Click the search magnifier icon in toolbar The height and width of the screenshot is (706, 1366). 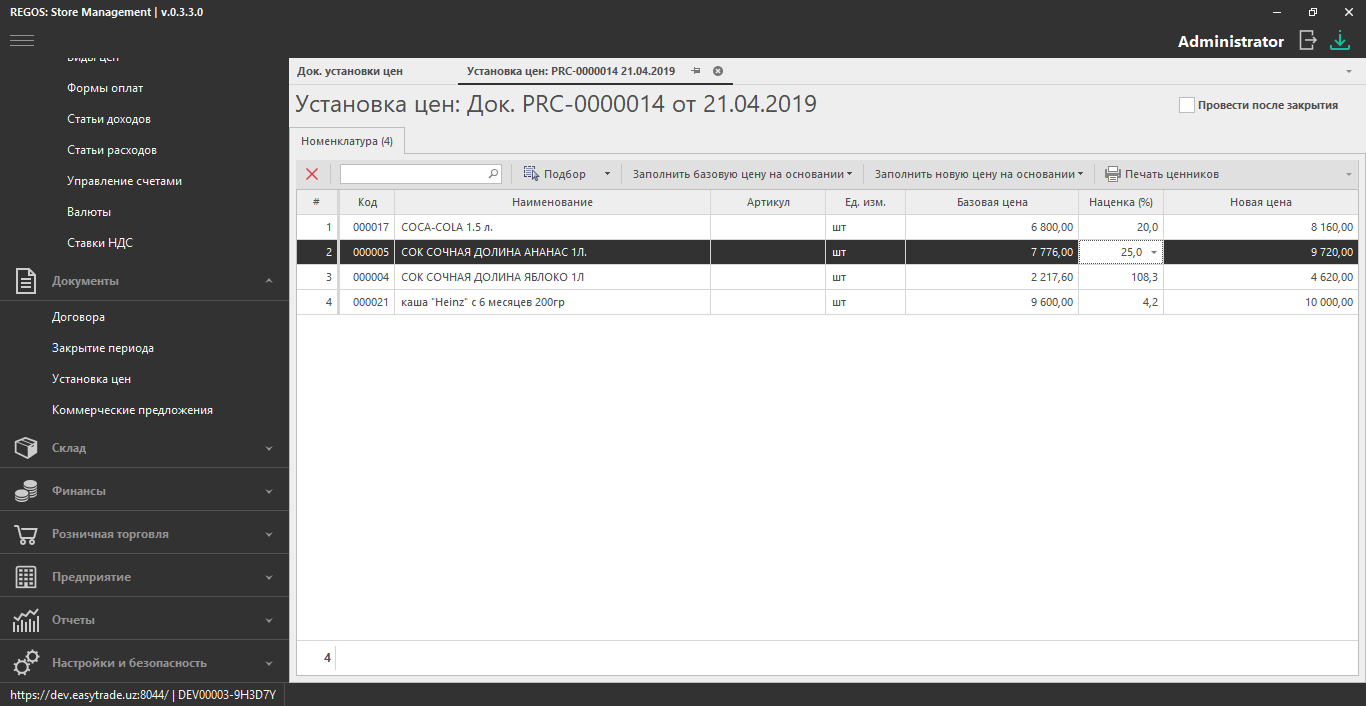coord(493,174)
